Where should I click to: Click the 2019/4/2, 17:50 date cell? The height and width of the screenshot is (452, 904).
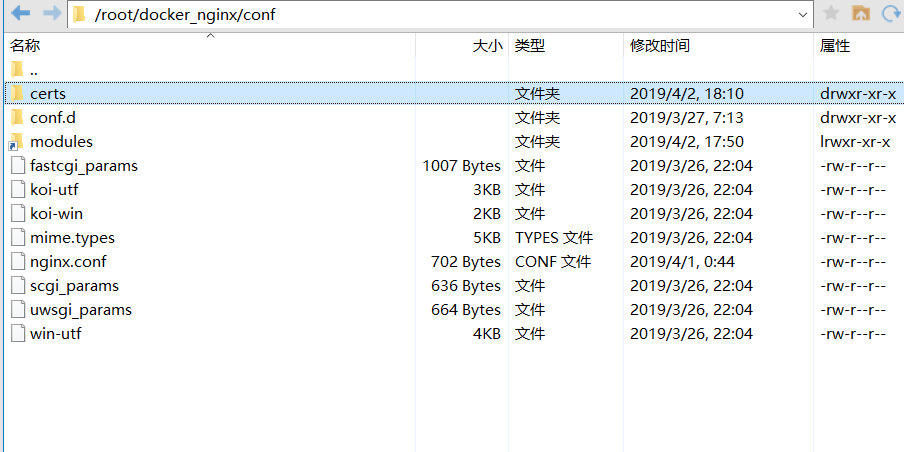[687, 142]
